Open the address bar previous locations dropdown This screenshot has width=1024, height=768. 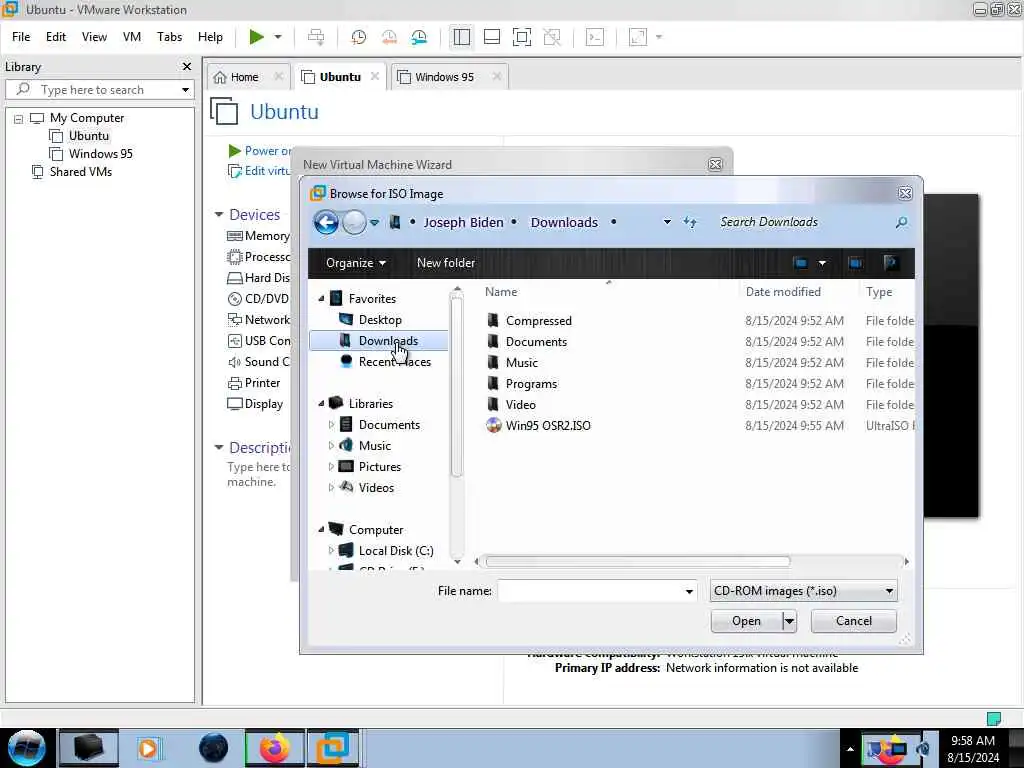click(667, 222)
